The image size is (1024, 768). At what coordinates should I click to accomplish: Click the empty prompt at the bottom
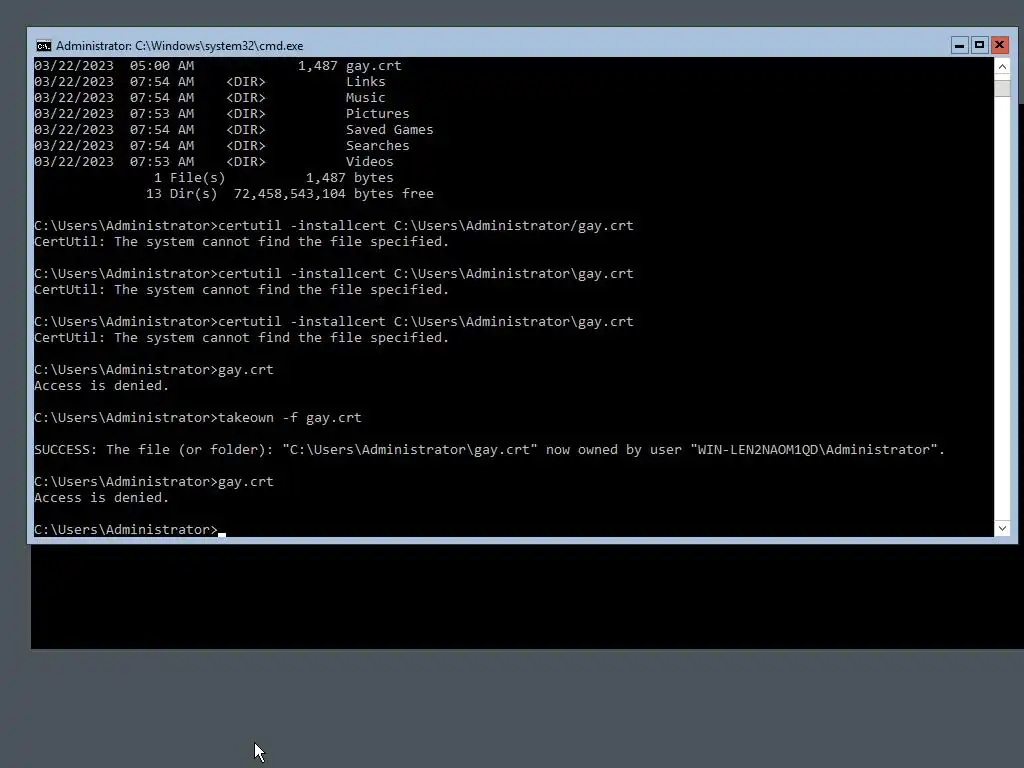tap(129, 530)
